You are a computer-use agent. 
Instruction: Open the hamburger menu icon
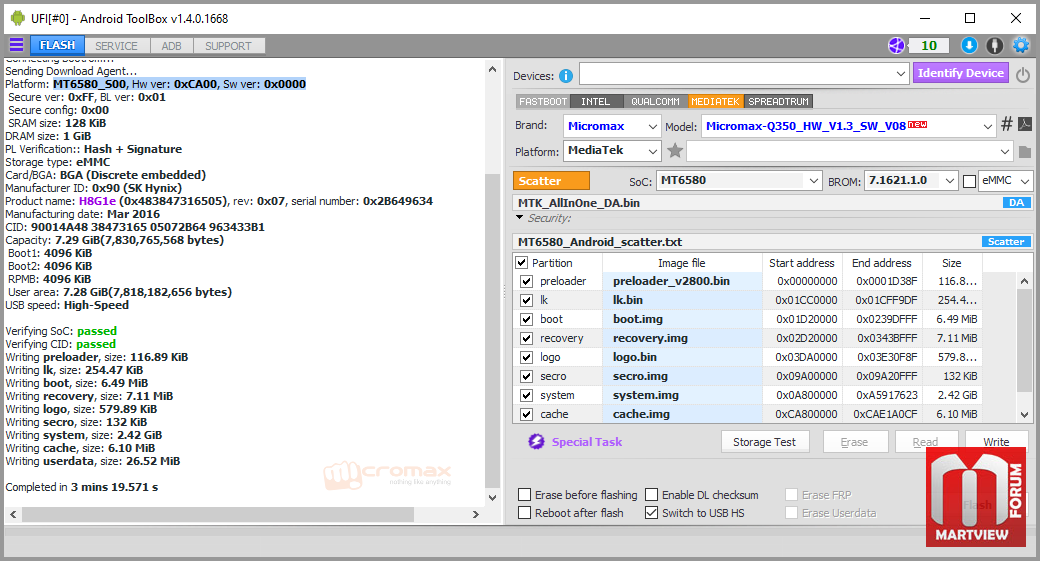click(16, 45)
